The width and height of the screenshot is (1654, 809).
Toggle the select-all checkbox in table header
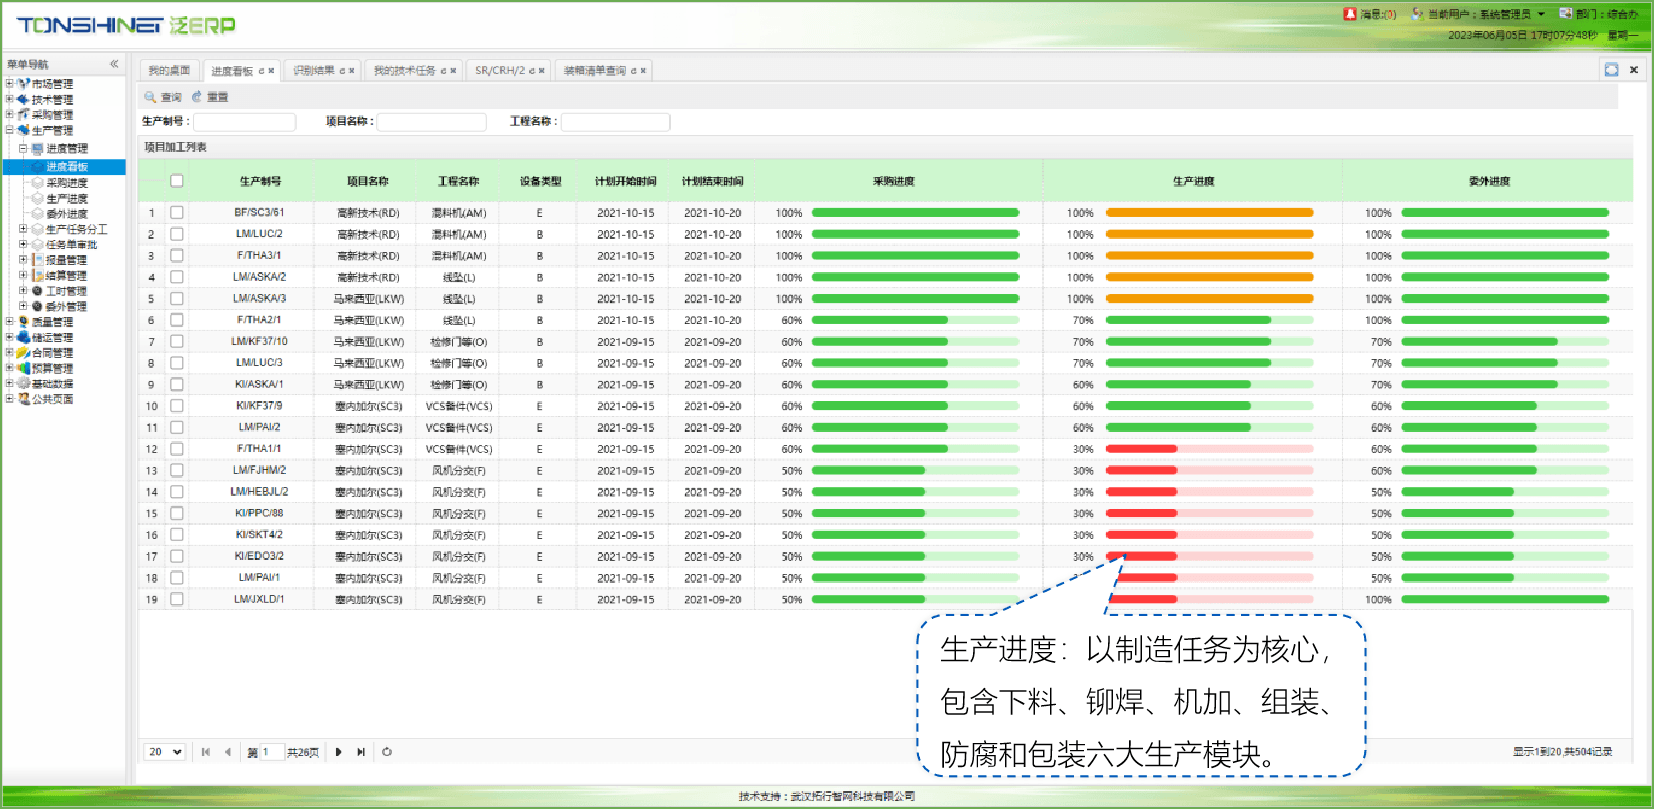click(177, 181)
